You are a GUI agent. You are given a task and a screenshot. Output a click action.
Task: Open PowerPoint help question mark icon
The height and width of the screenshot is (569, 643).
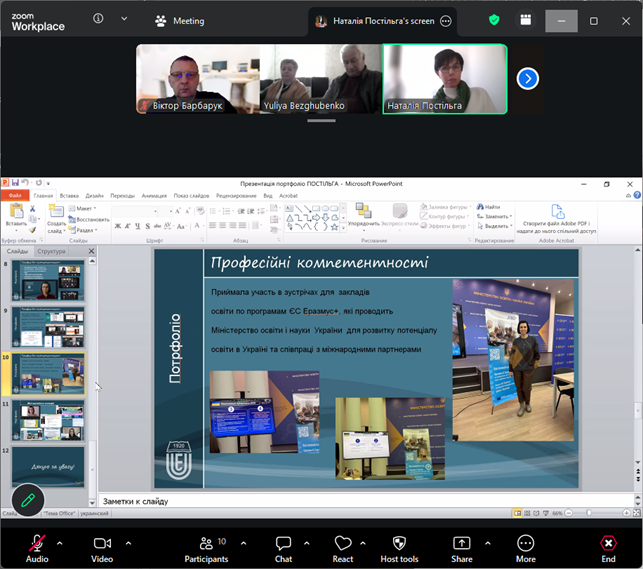[637, 195]
